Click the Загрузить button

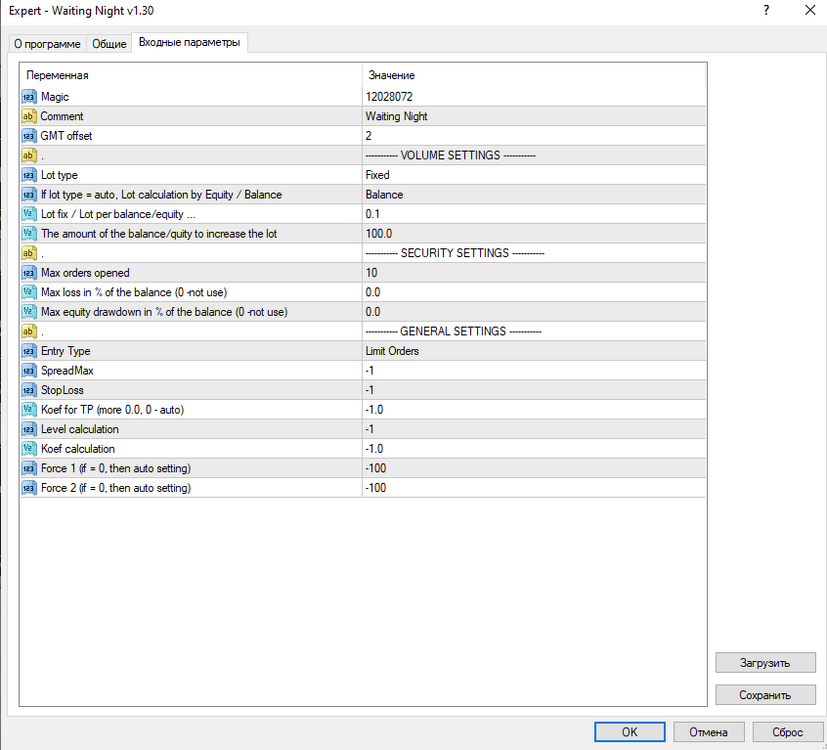[765, 663]
